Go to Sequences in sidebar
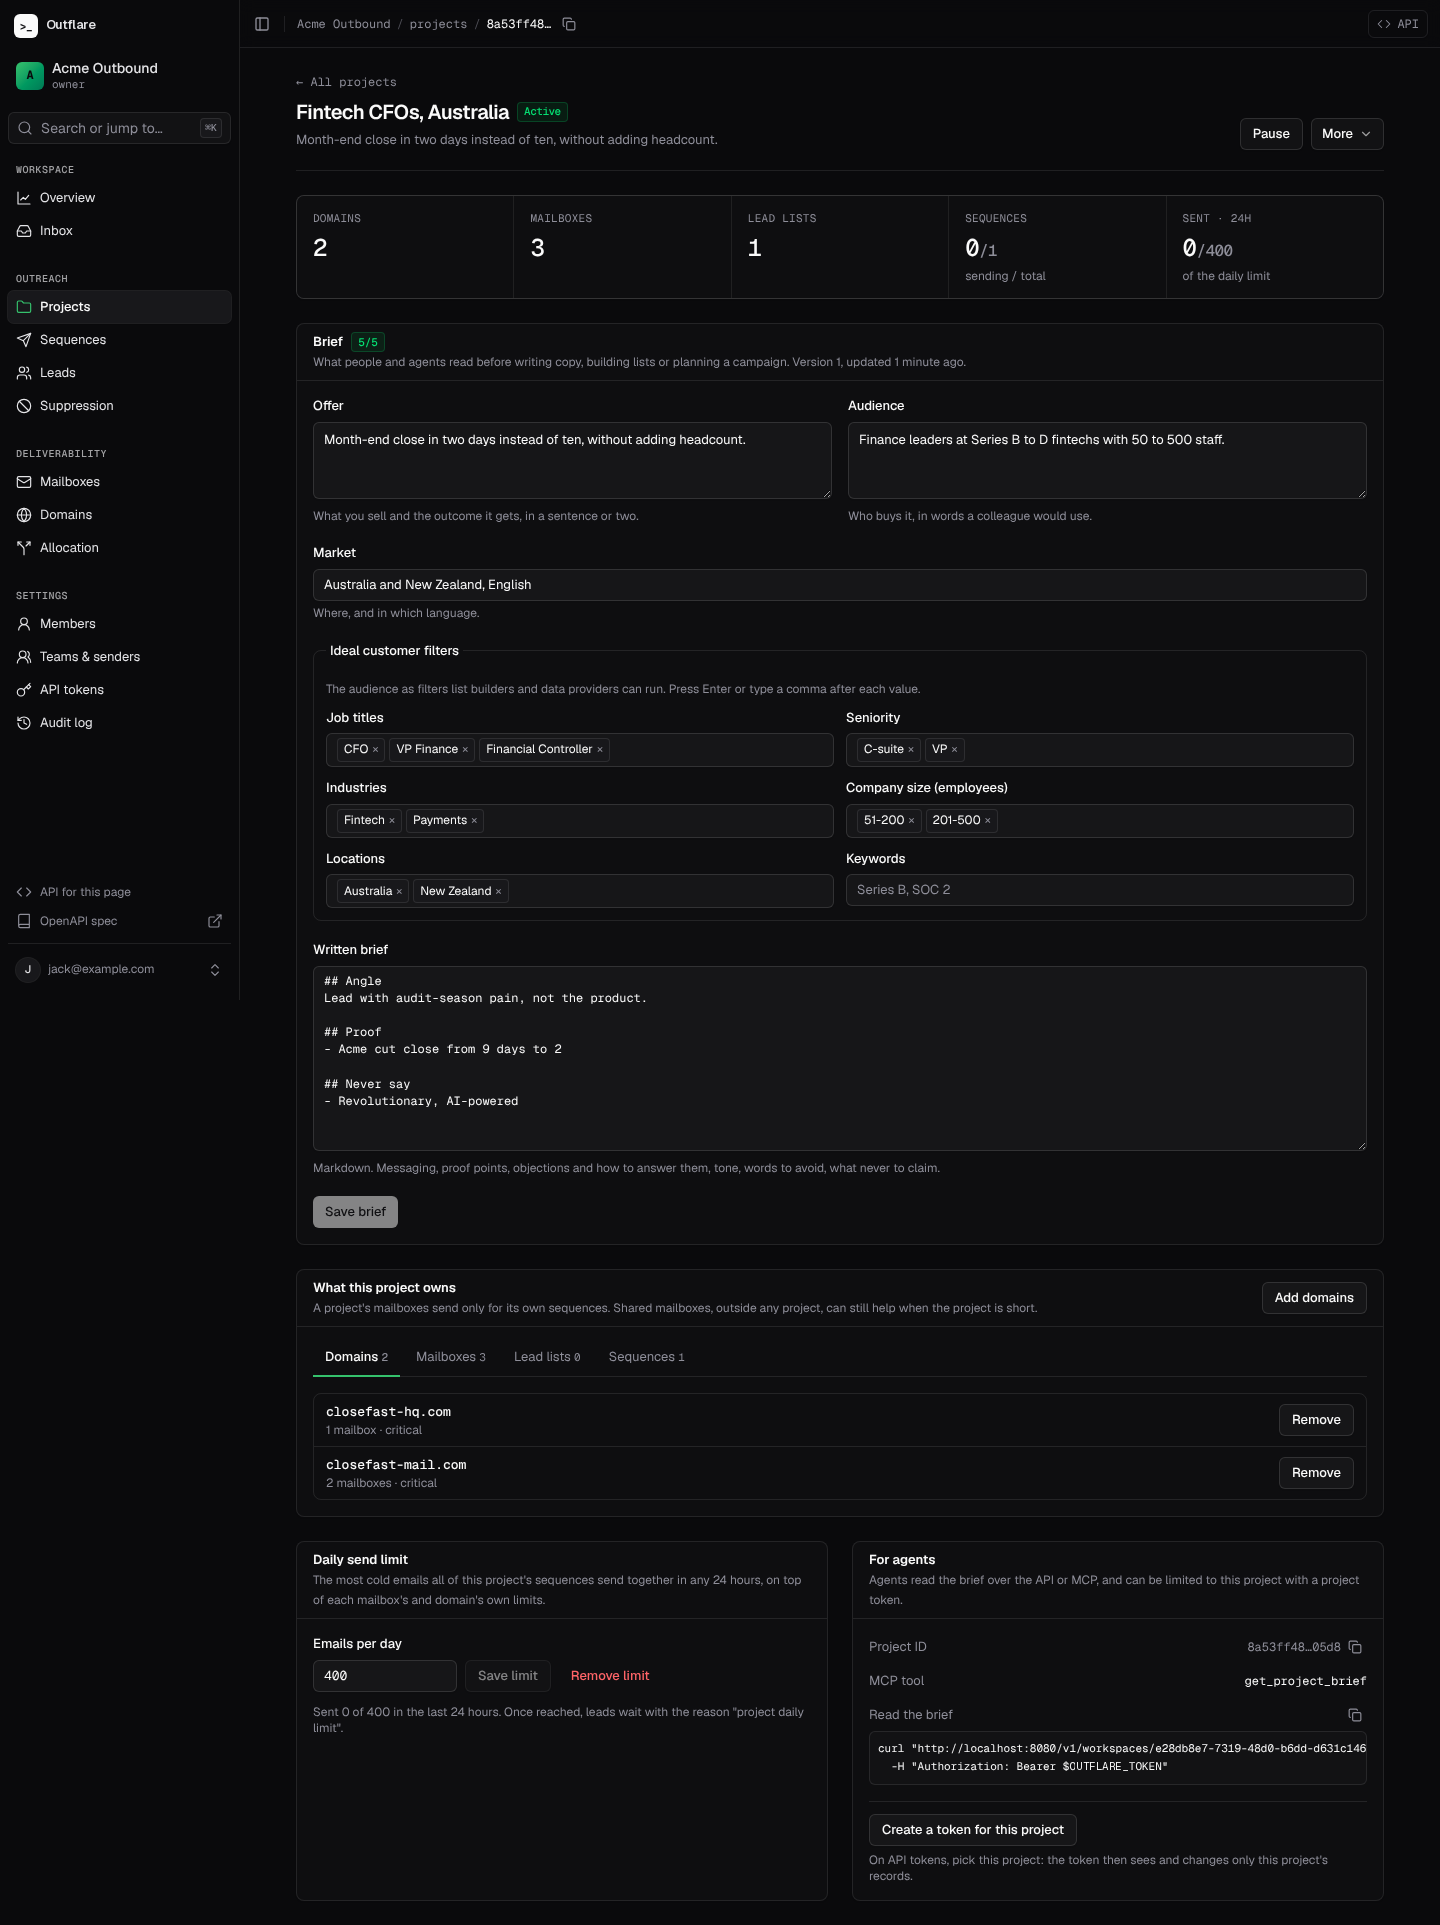 pyautogui.click(x=119, y=340)
